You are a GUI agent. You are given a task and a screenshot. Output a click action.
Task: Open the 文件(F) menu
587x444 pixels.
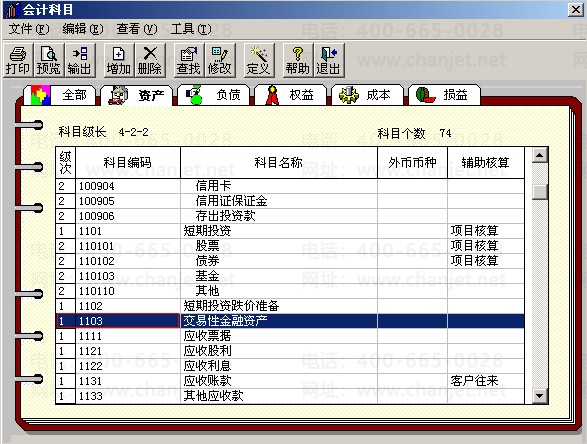coord(29,29)
